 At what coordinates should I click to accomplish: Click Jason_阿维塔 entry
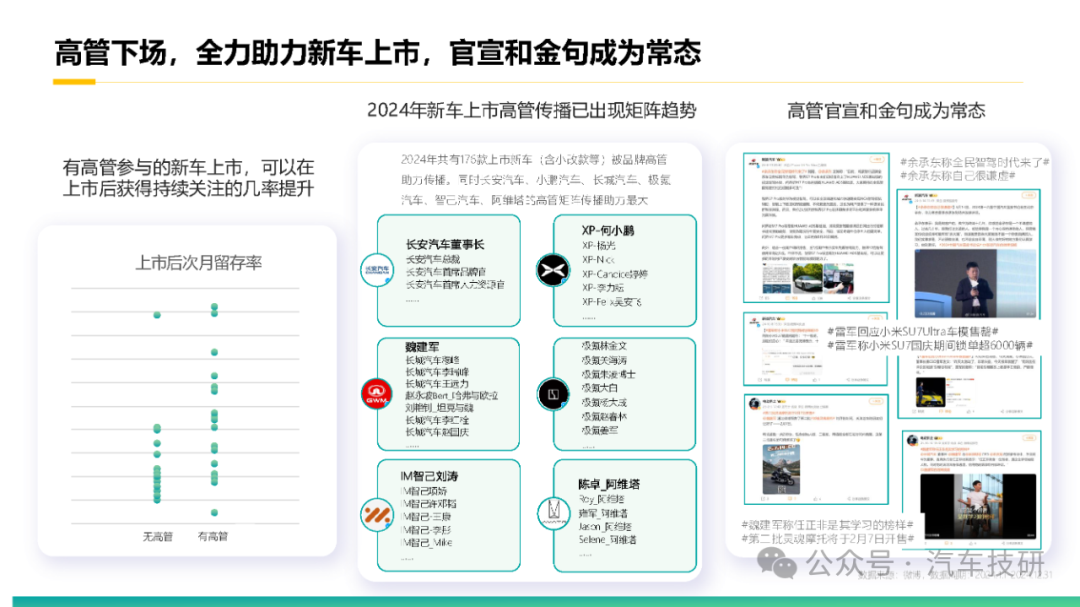coord(605,526)
